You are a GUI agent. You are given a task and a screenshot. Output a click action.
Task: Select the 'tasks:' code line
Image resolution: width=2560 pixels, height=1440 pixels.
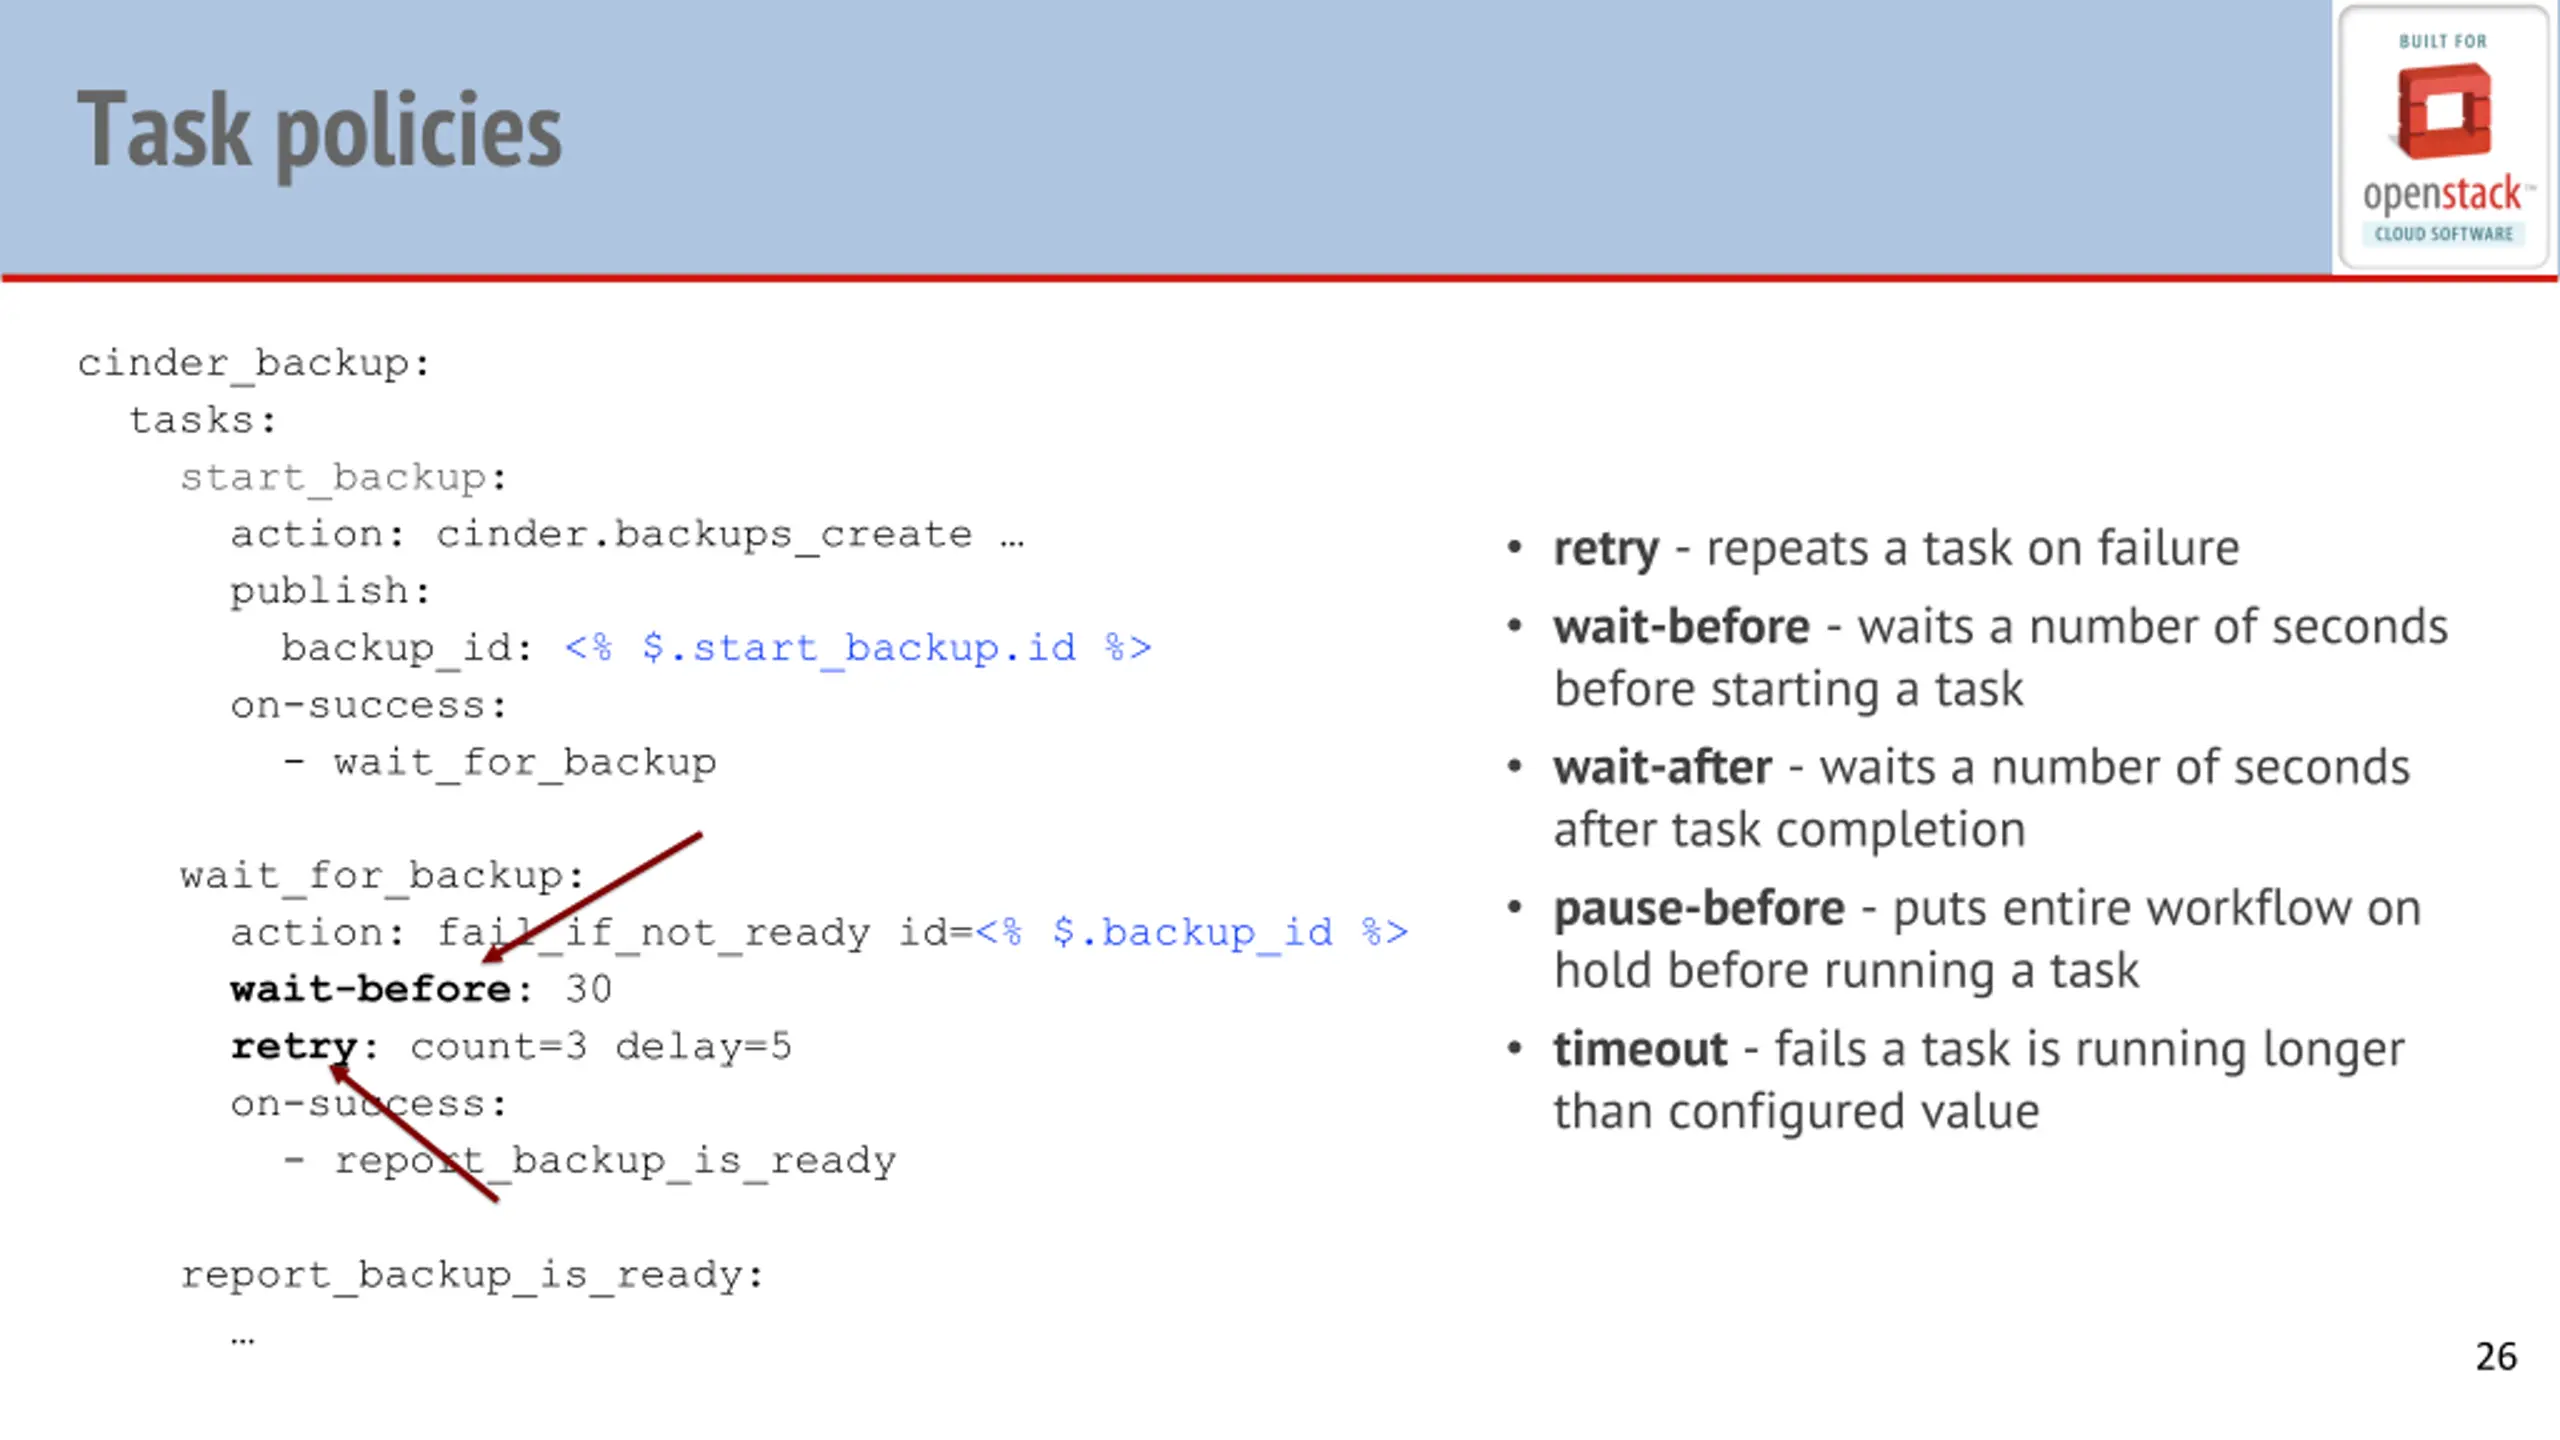click(203, 421)
